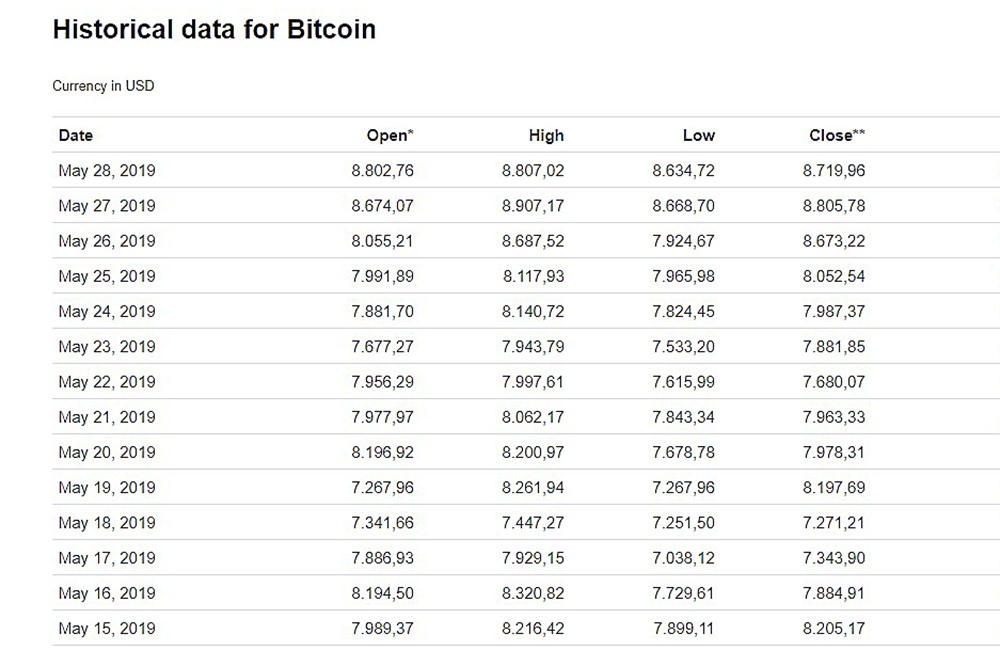
Task: Click the Close** column header
Action: [x=837, y=135]
